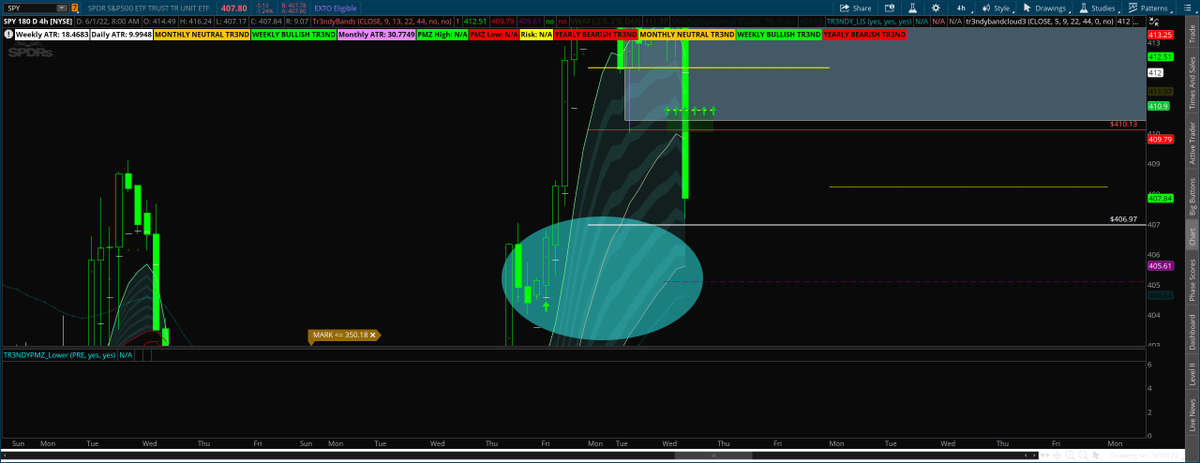Select the Chart side tab
The width and height of the screenshot is (1200, 463).
pos(1192,238)
